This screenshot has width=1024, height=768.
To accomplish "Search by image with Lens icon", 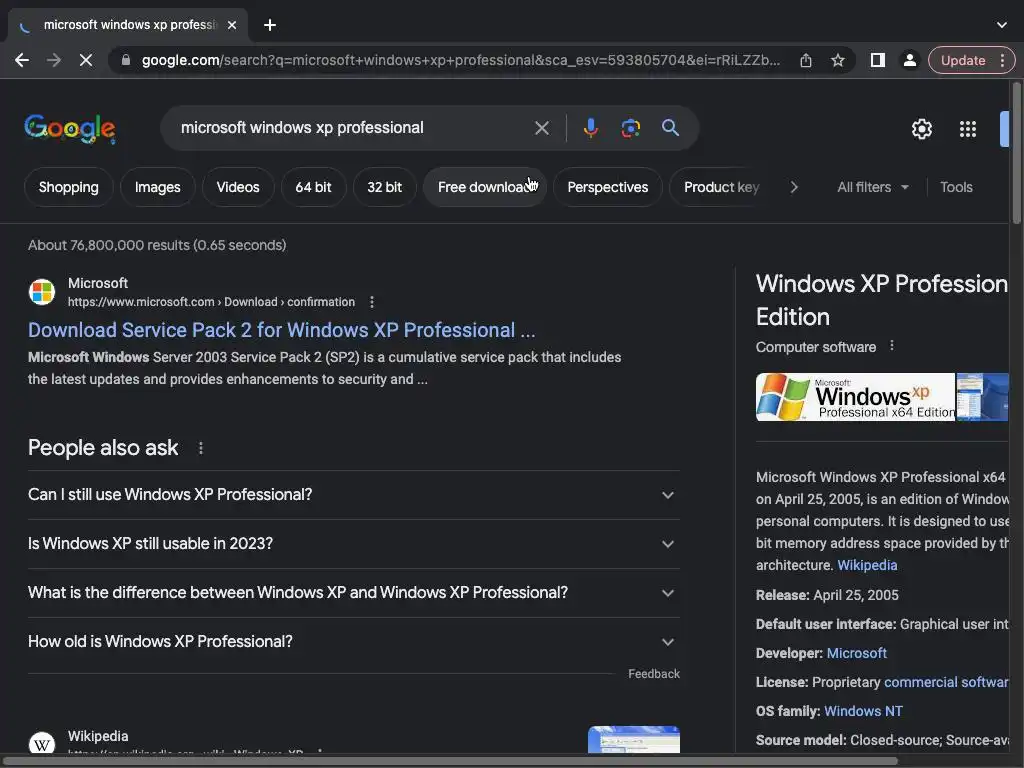I will pos(630,128).
